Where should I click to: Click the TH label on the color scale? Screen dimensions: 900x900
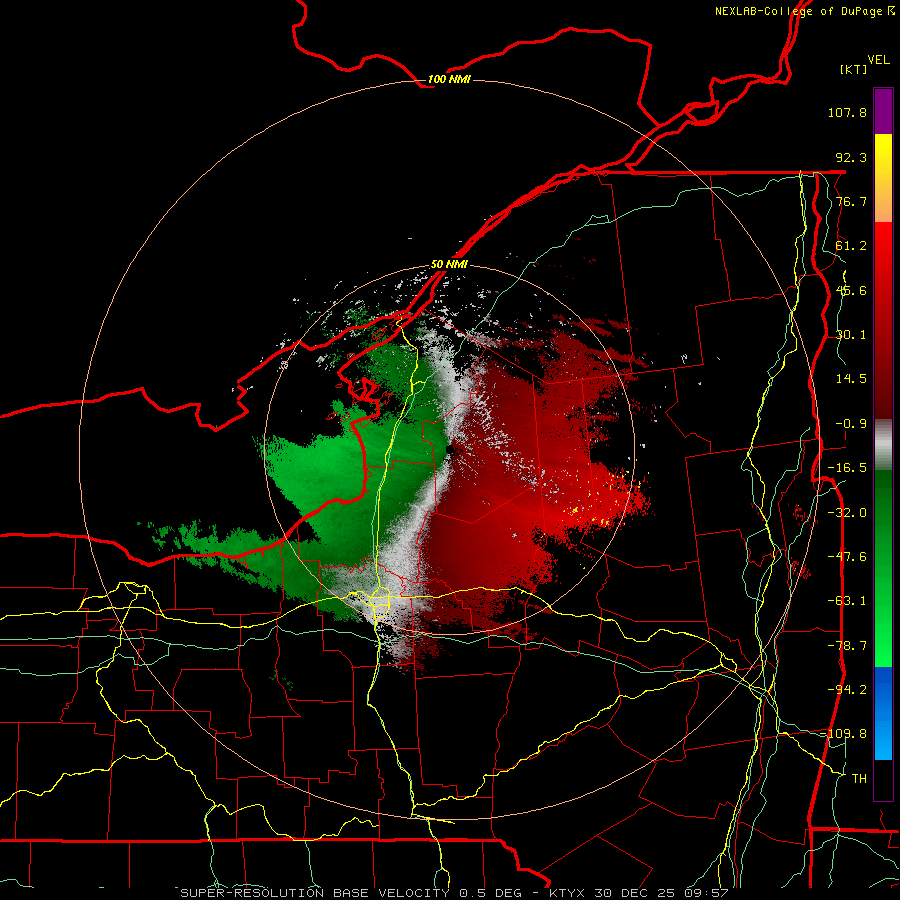[859, 779]
